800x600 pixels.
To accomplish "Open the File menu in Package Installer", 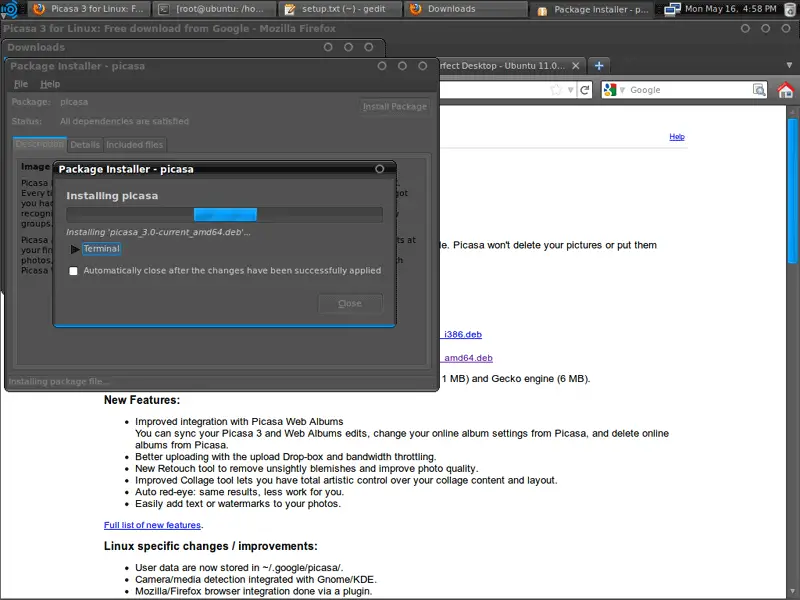I will (x=21, y=84).
